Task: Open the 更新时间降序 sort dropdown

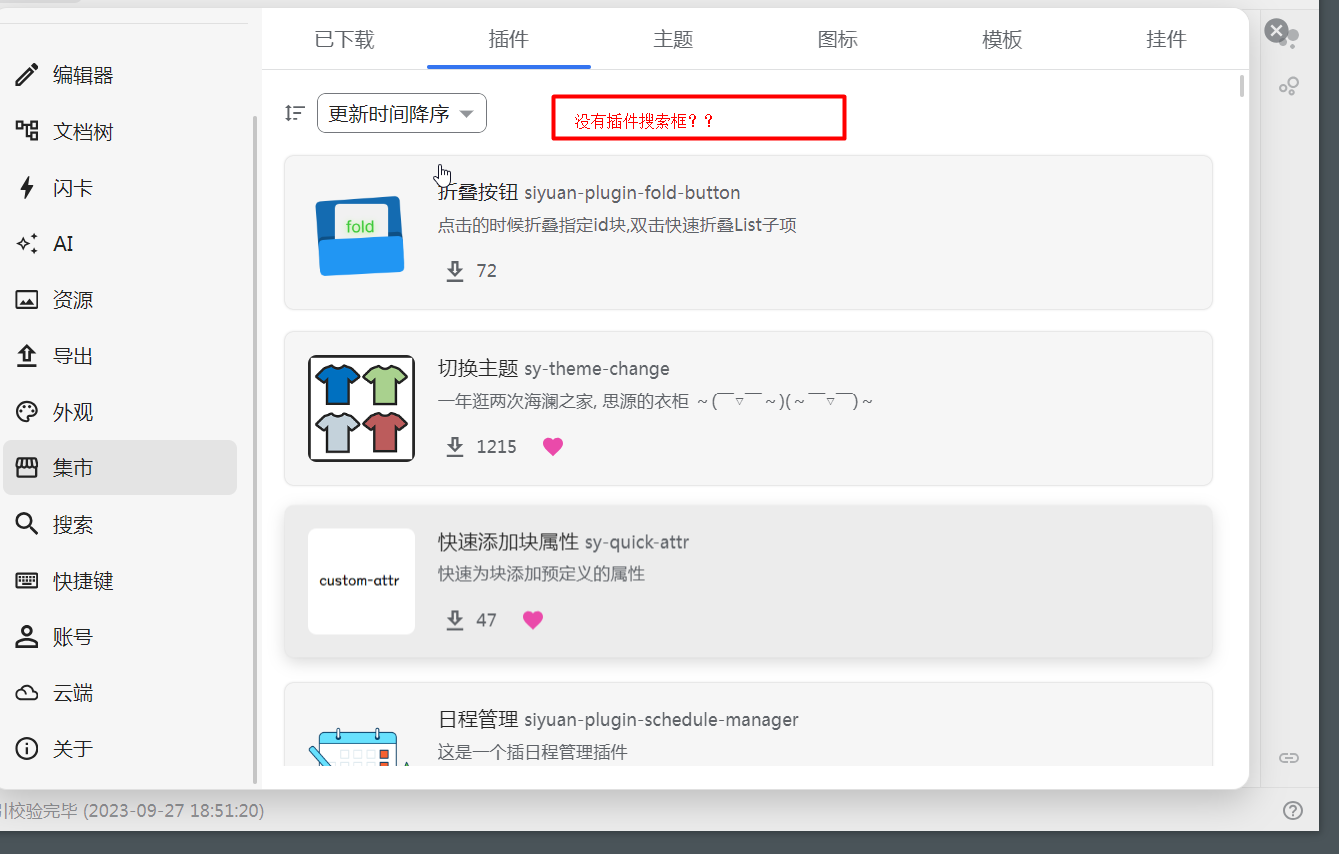Action: [402, 113]
